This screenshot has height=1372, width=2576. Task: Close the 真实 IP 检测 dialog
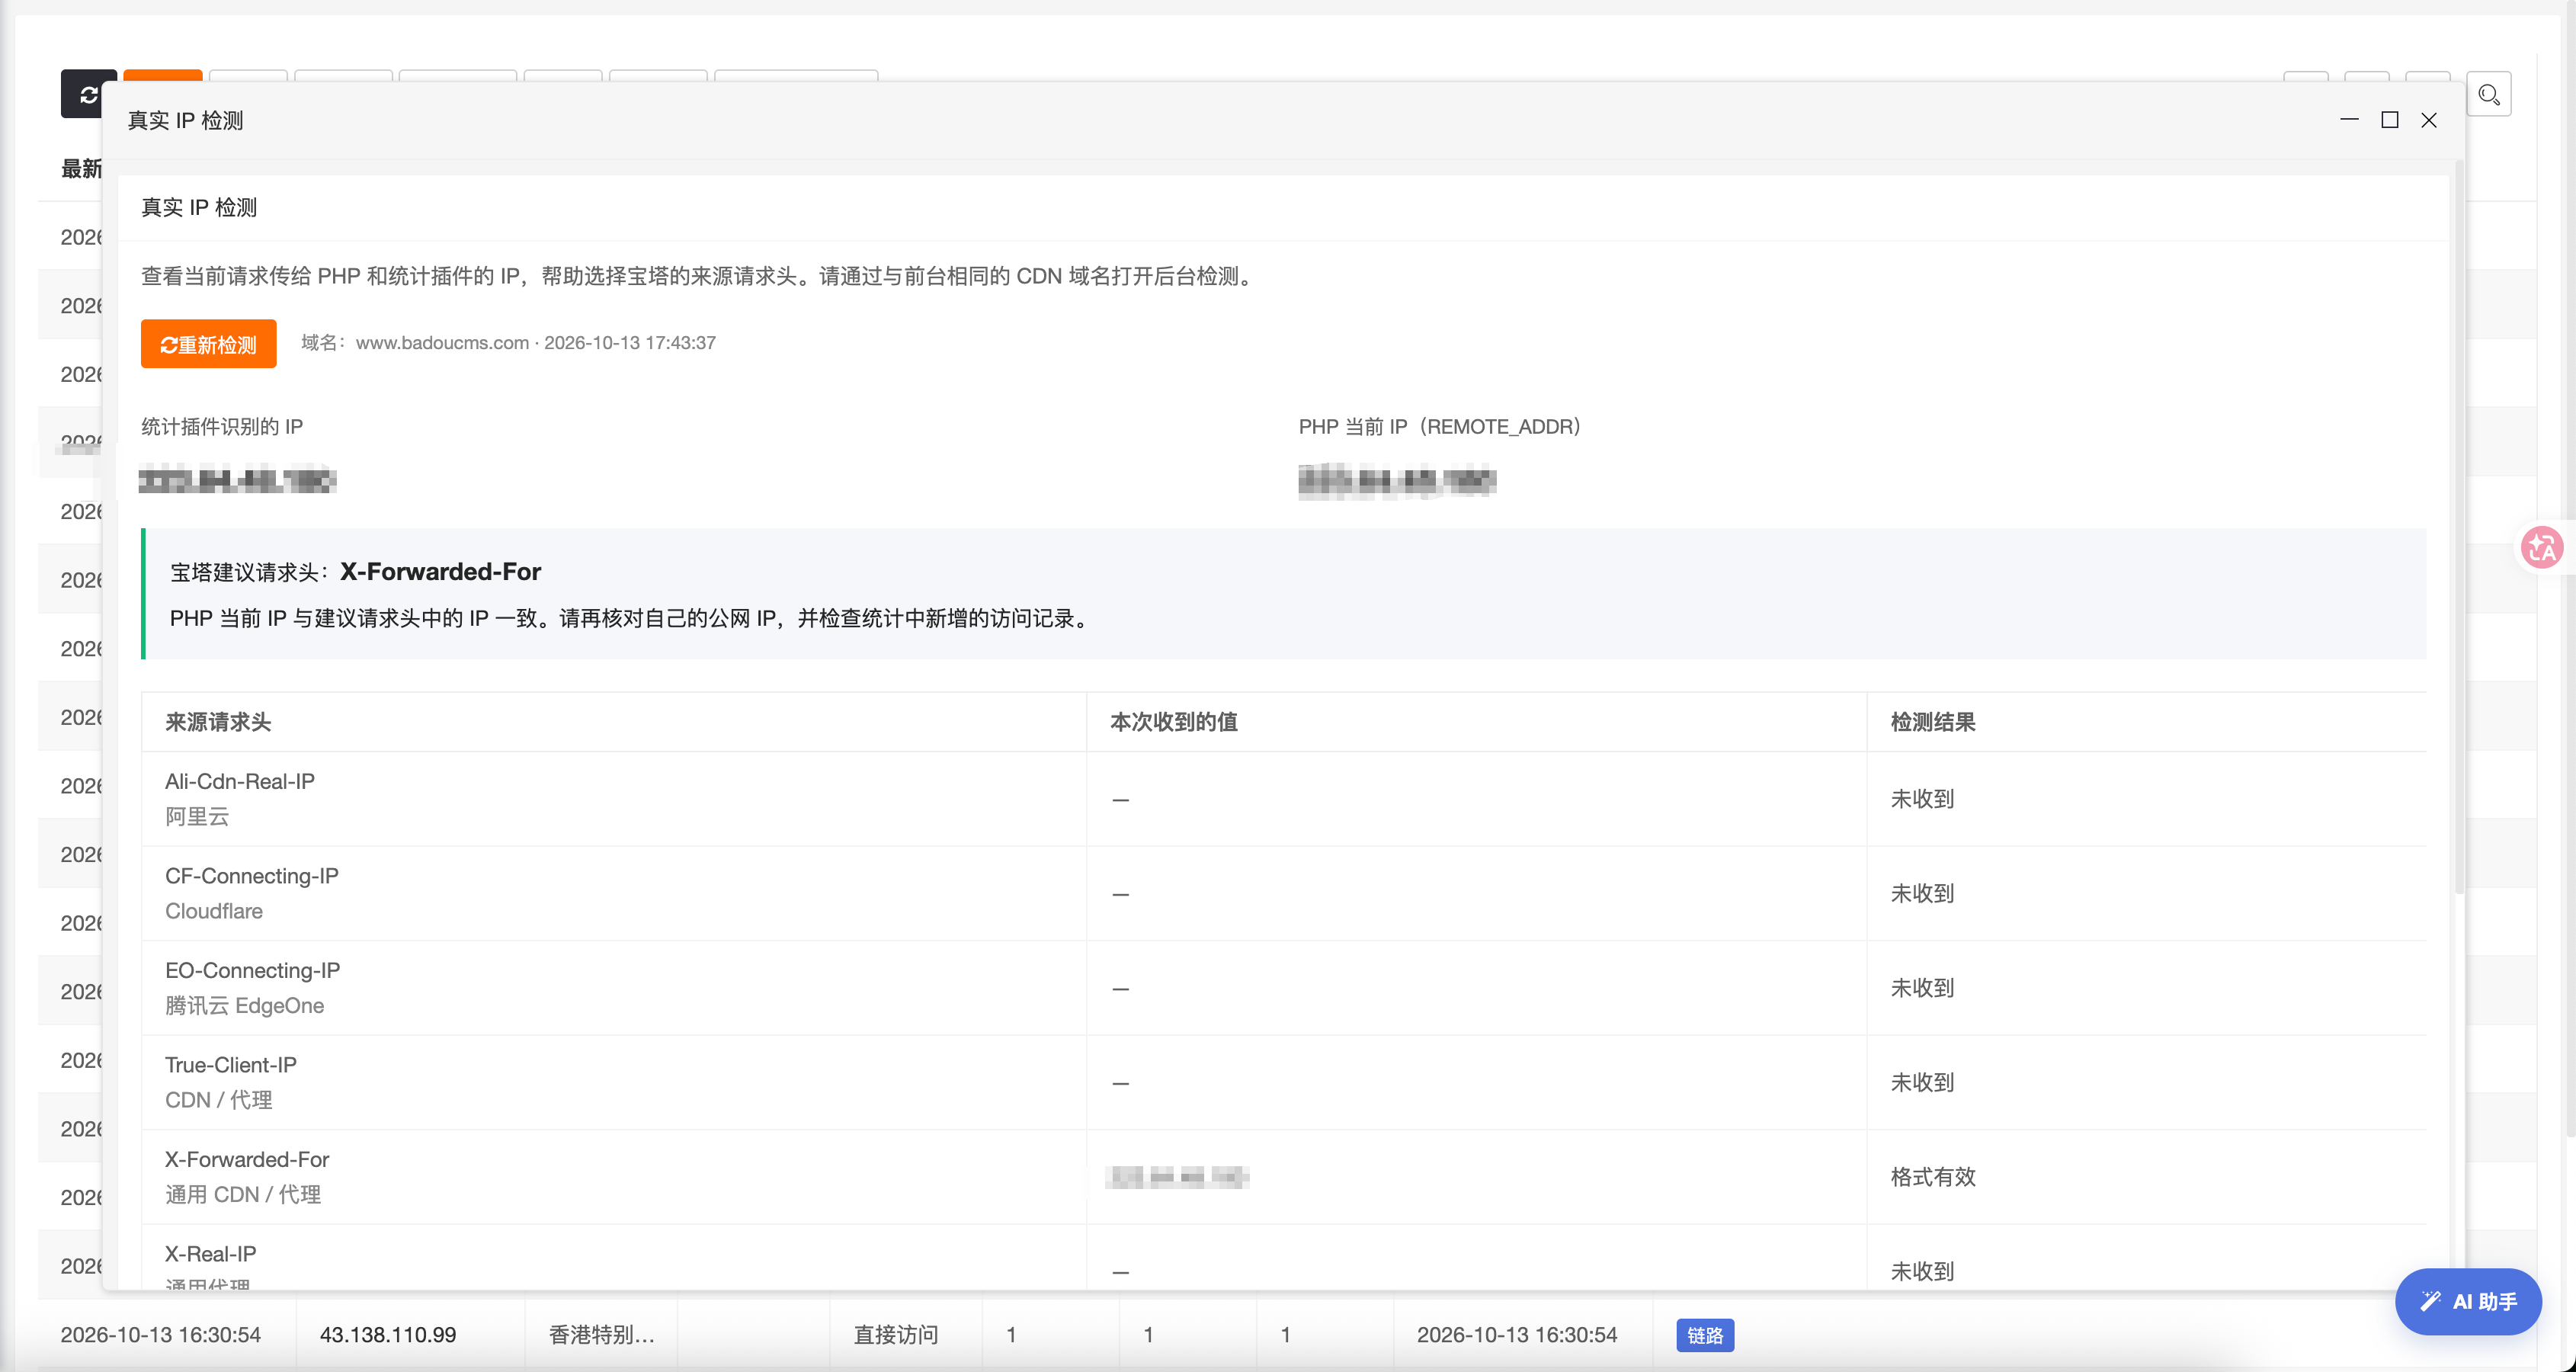tap(2428, 120)
